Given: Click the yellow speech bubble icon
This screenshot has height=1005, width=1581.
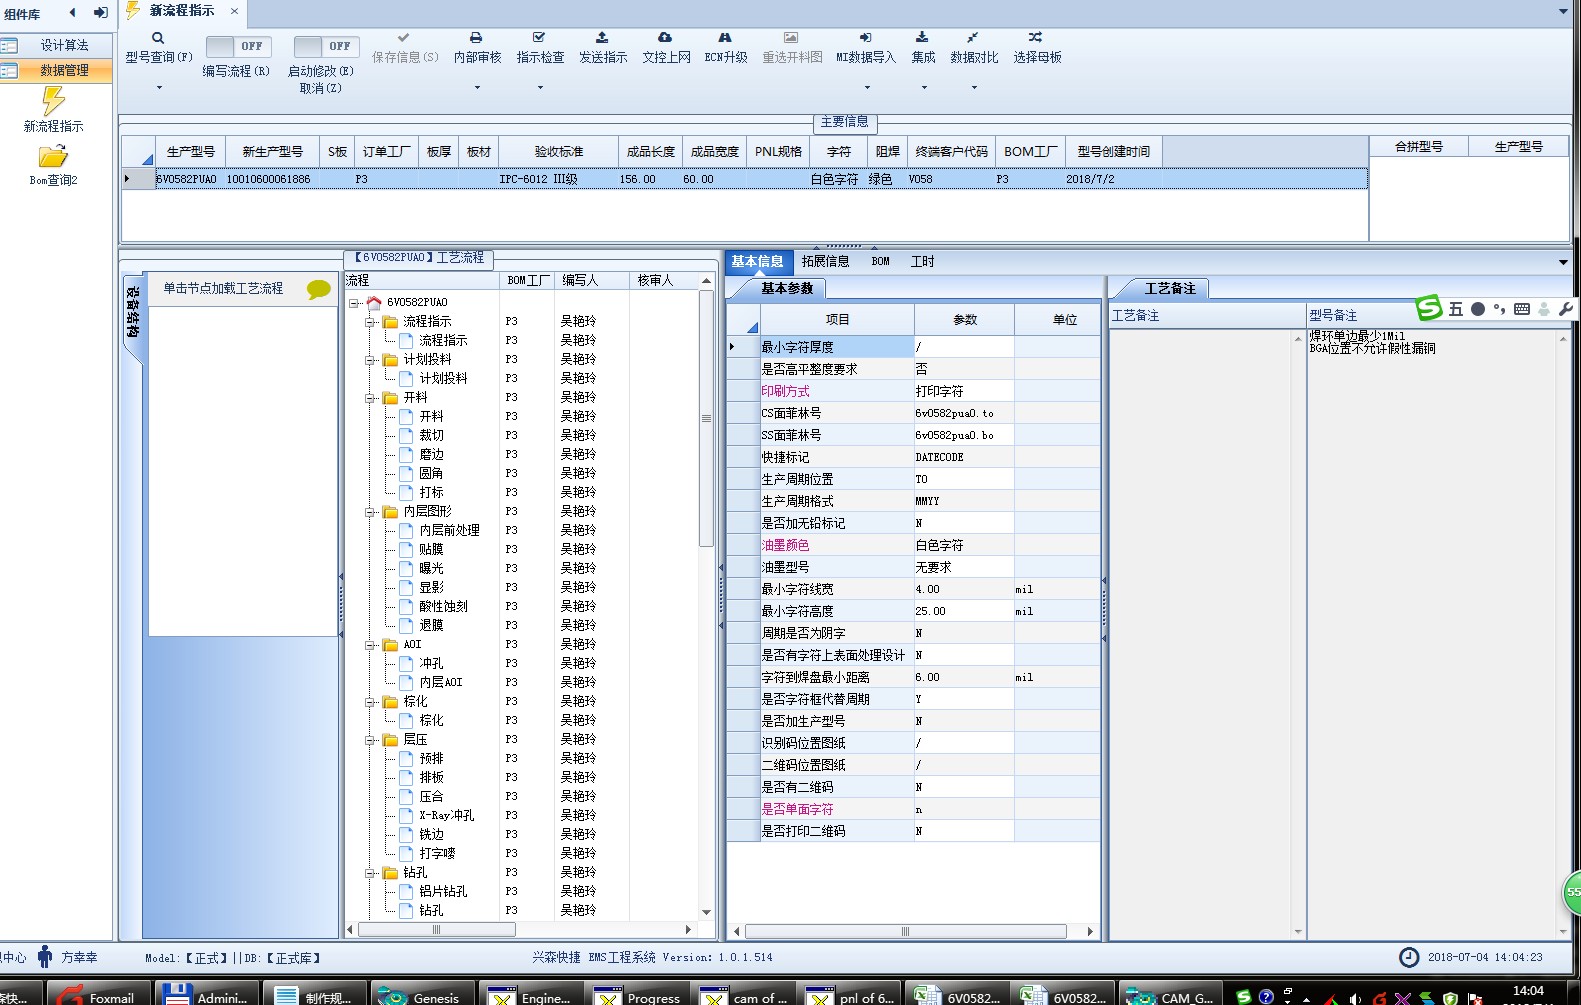Looking at the screenshot, I should click(x=319, y=290).
